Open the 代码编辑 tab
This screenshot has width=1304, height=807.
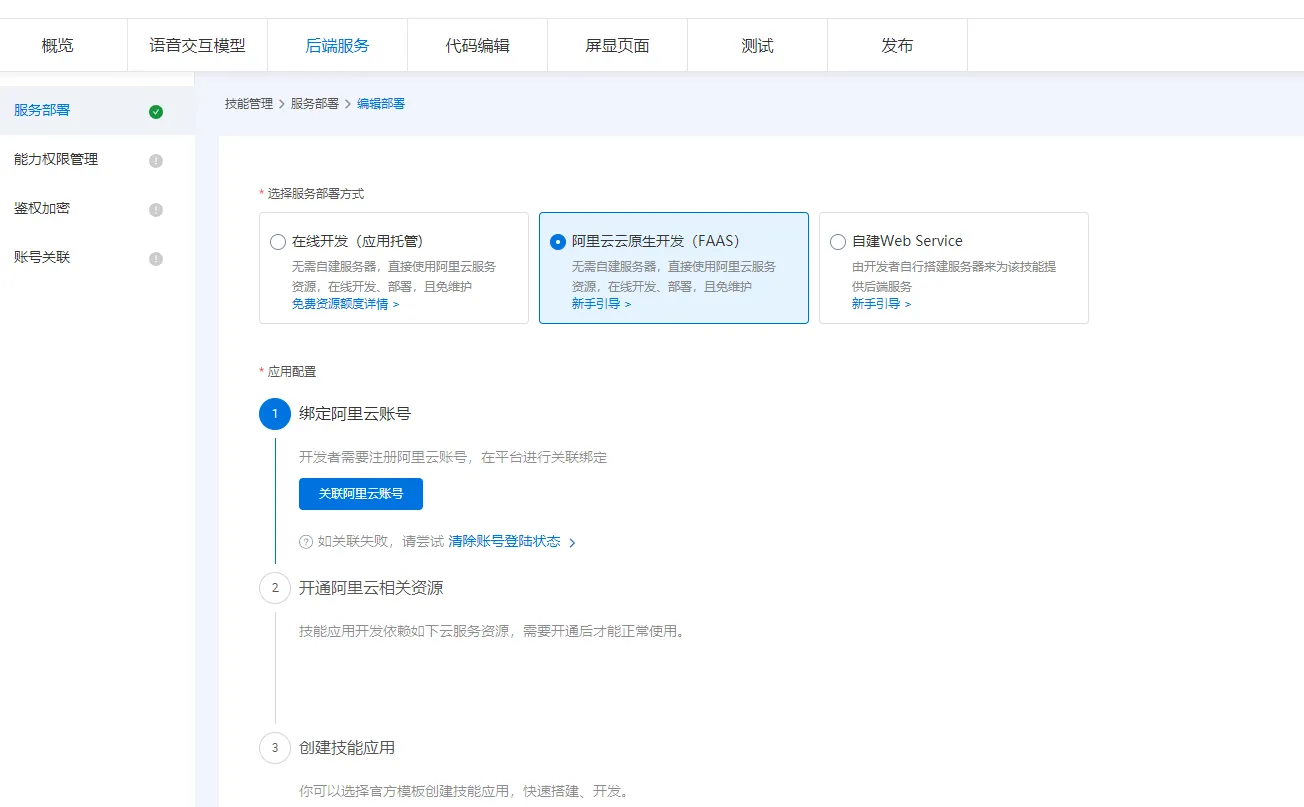[x=477, y=46]
